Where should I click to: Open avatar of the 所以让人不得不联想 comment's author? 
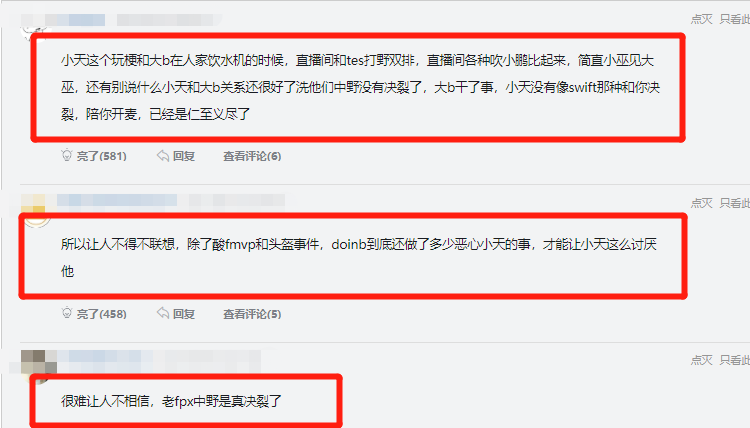[36, 210]
